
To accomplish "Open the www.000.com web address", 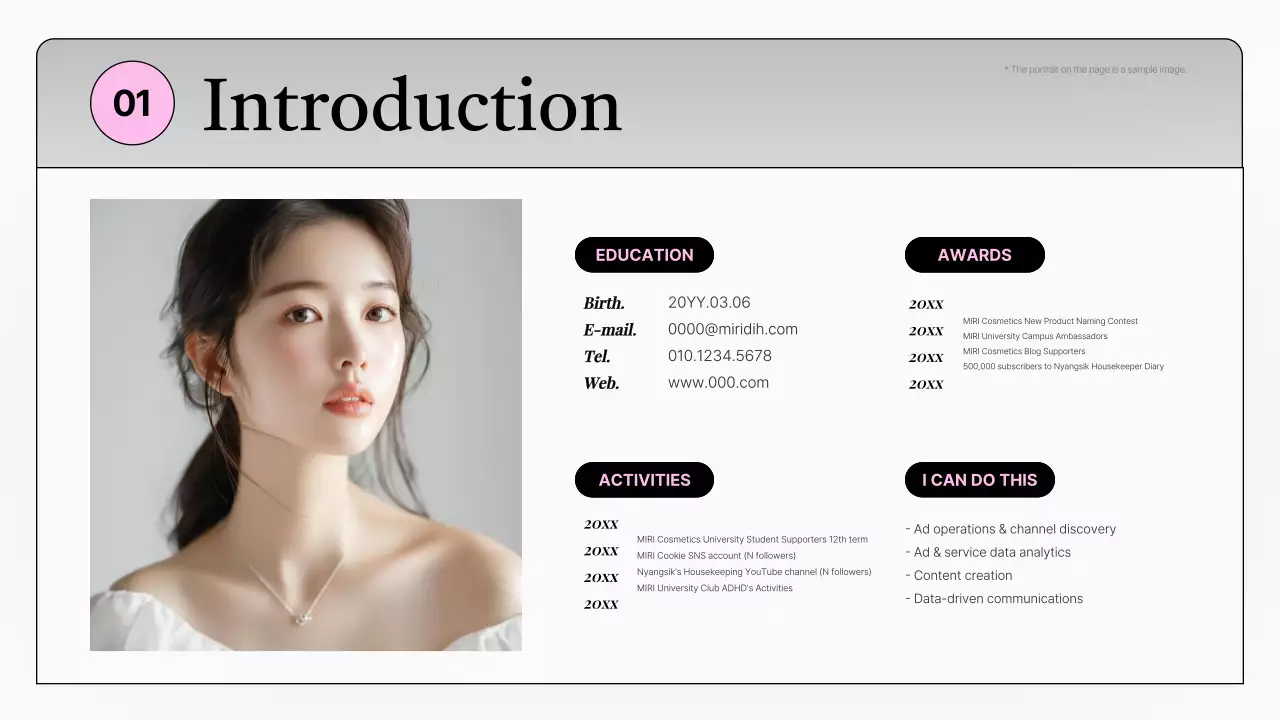I will 718,382.
